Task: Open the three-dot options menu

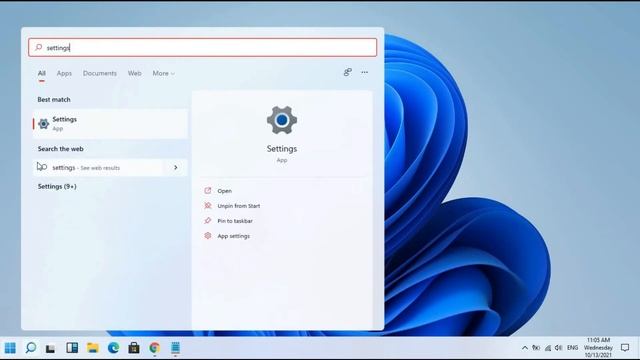Action: pyautogui.click(x=364, y=72)
